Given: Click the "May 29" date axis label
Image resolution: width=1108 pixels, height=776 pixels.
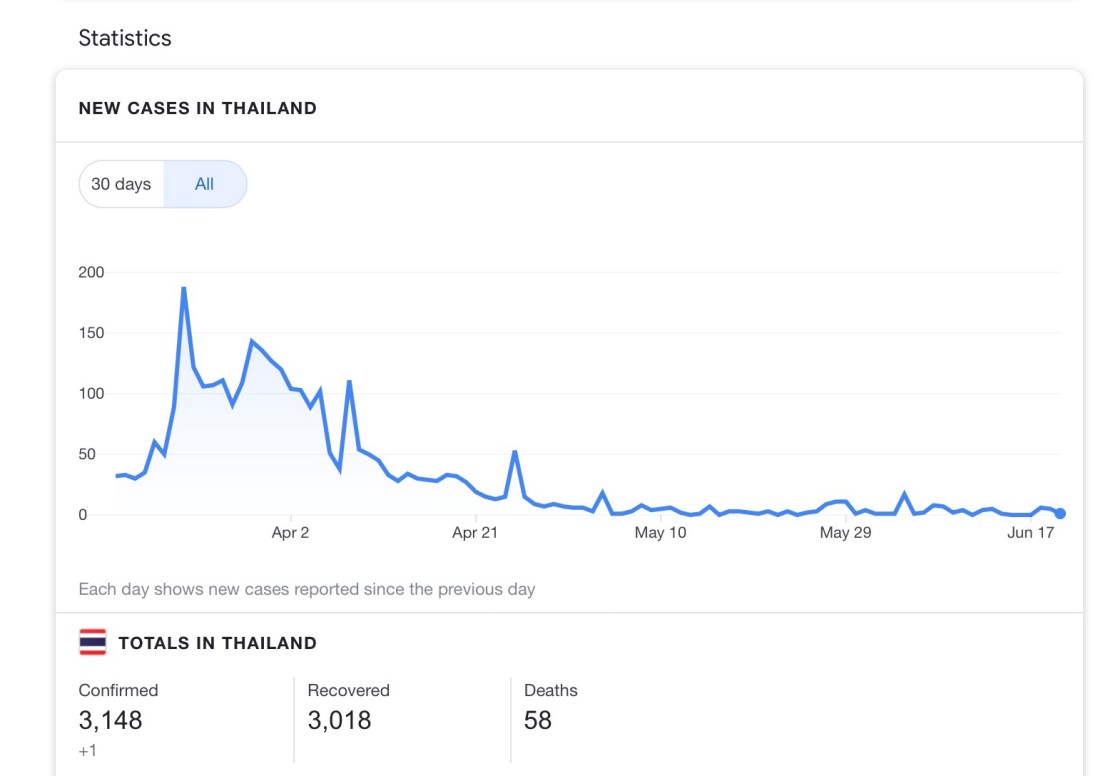Looking at the screenshot, I should (x=846, y=533).
